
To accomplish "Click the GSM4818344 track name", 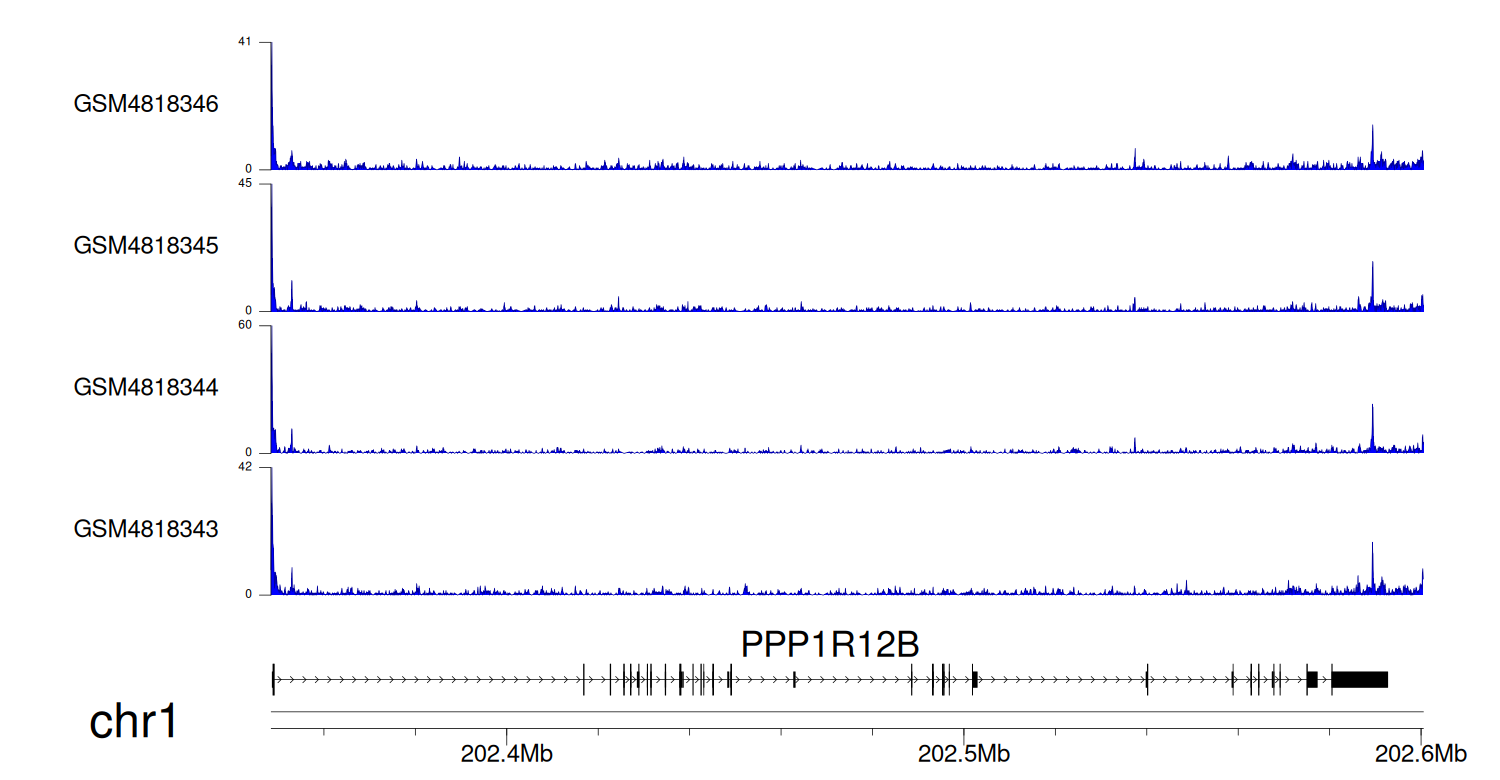I will pyautogui.click(x=146, y=387).
